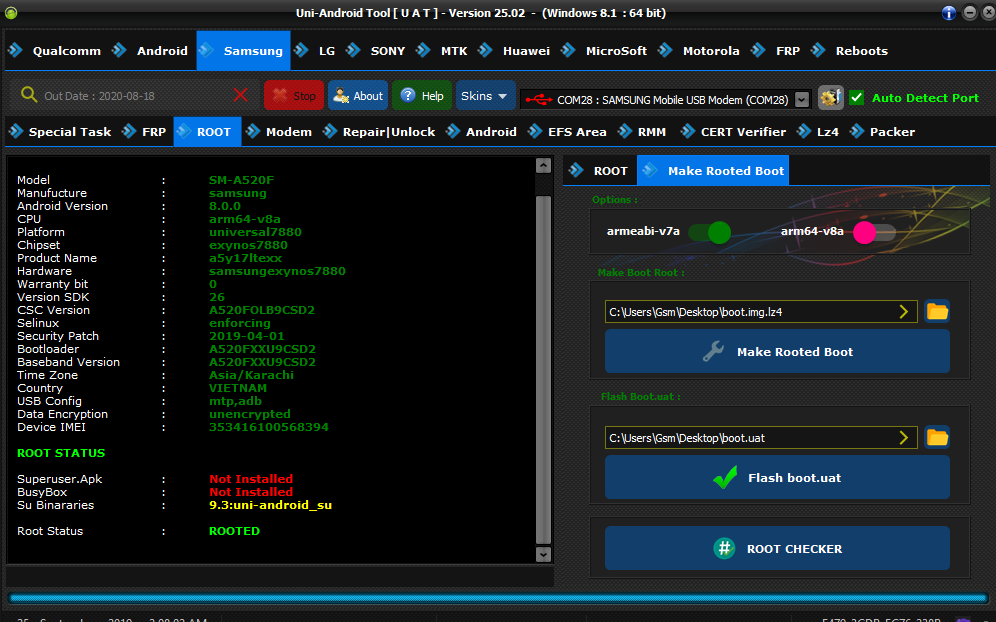Click the port settings gear icon

pos(830,98)
